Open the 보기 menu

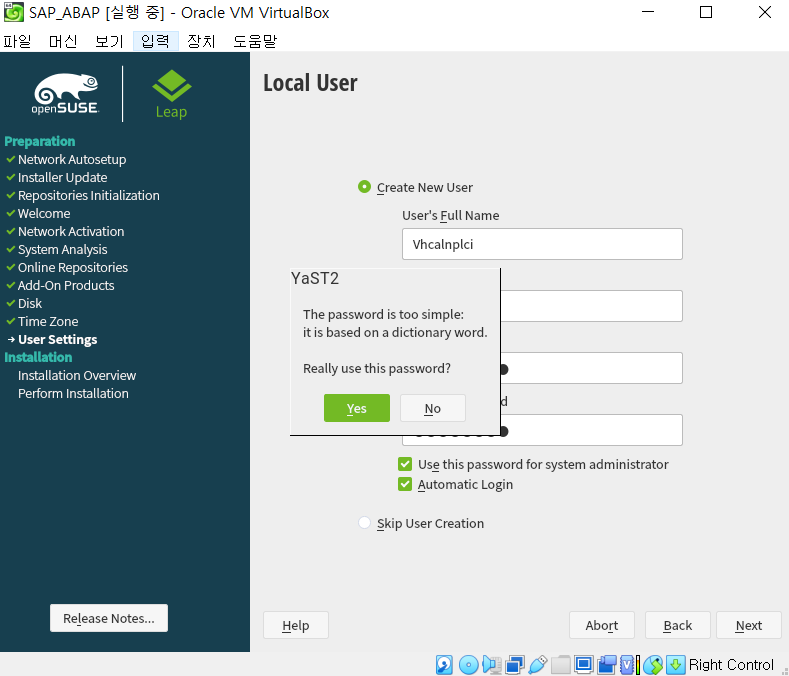109,41
